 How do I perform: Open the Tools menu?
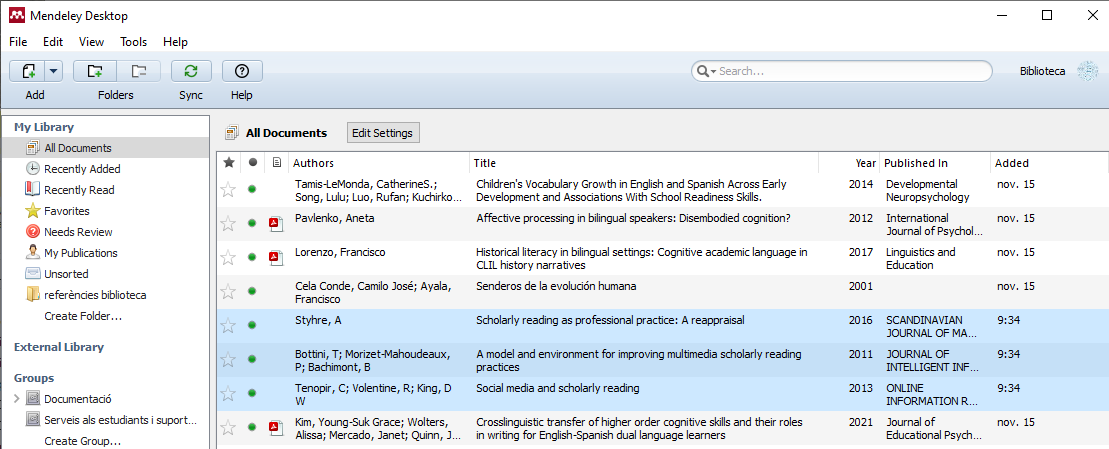pyautogui.click(x=134, y=42)
